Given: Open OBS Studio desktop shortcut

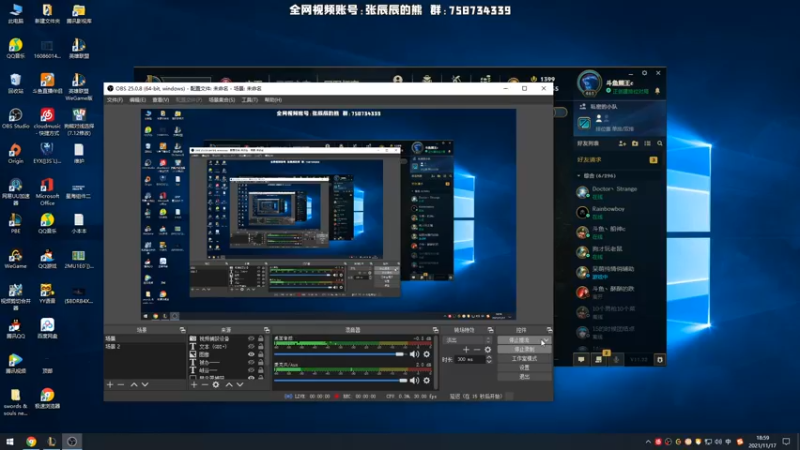Looking at the screenshot, I should [x=15, y=119].
